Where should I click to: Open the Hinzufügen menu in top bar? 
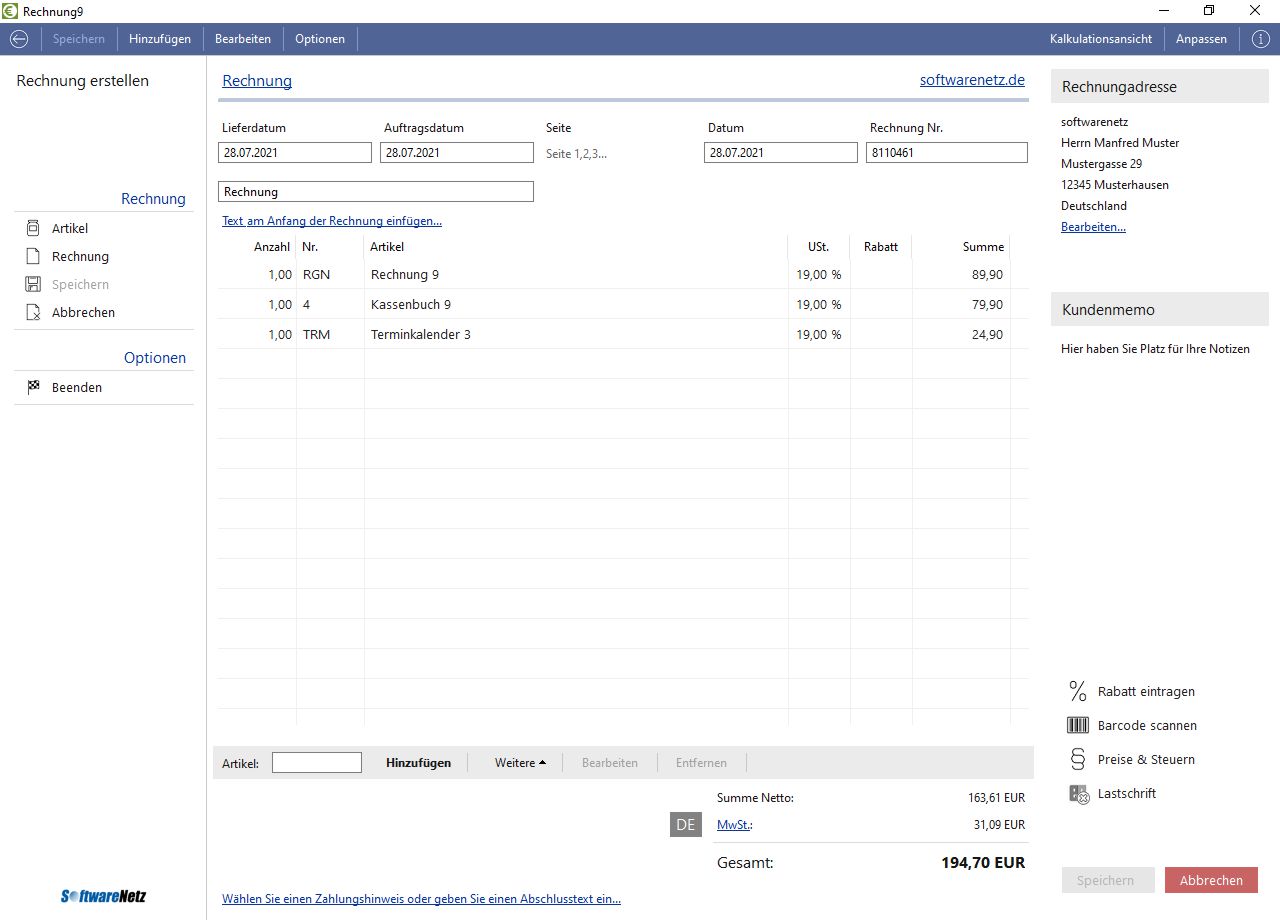[x=160, y=39]
